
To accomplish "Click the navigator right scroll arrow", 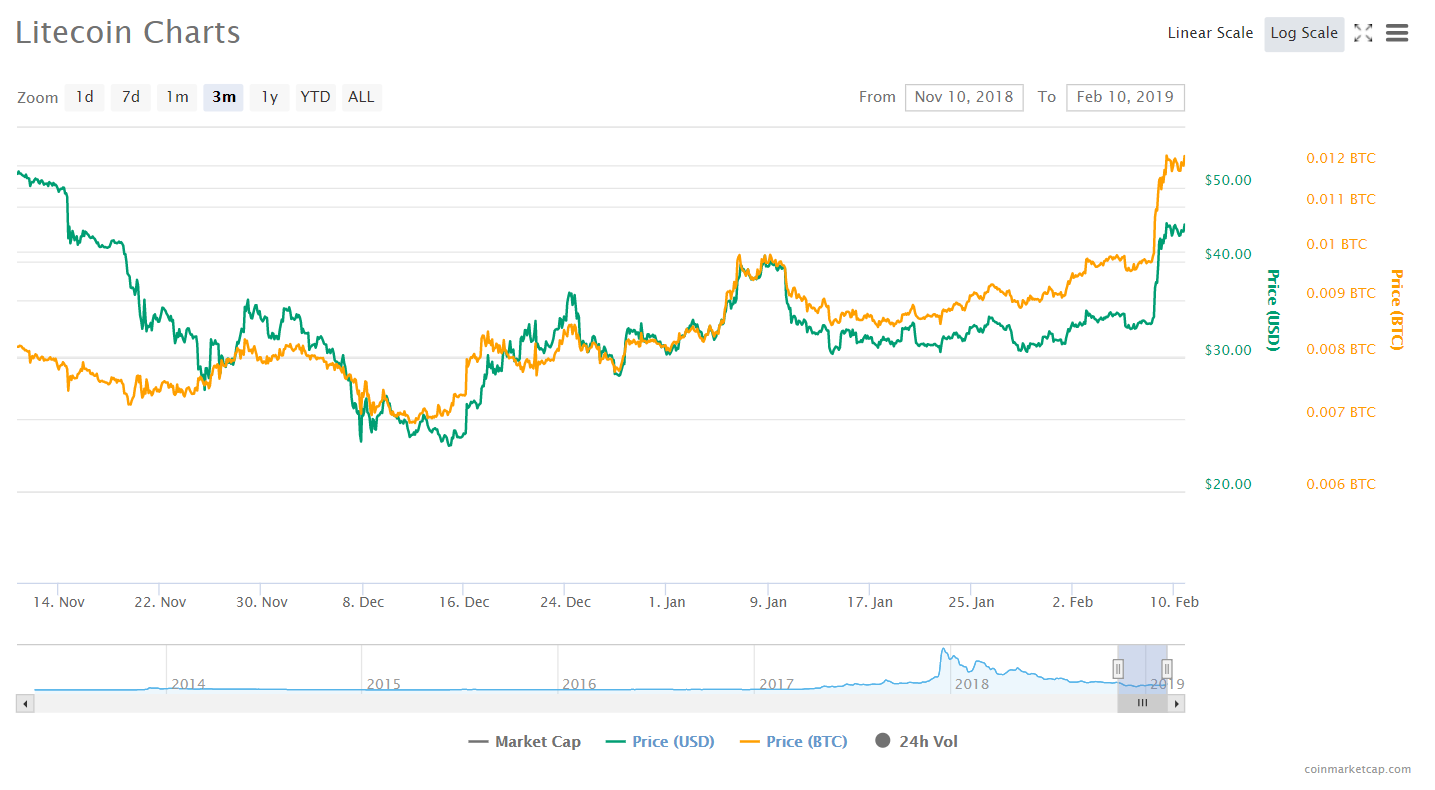I will tap(1177, 703).
